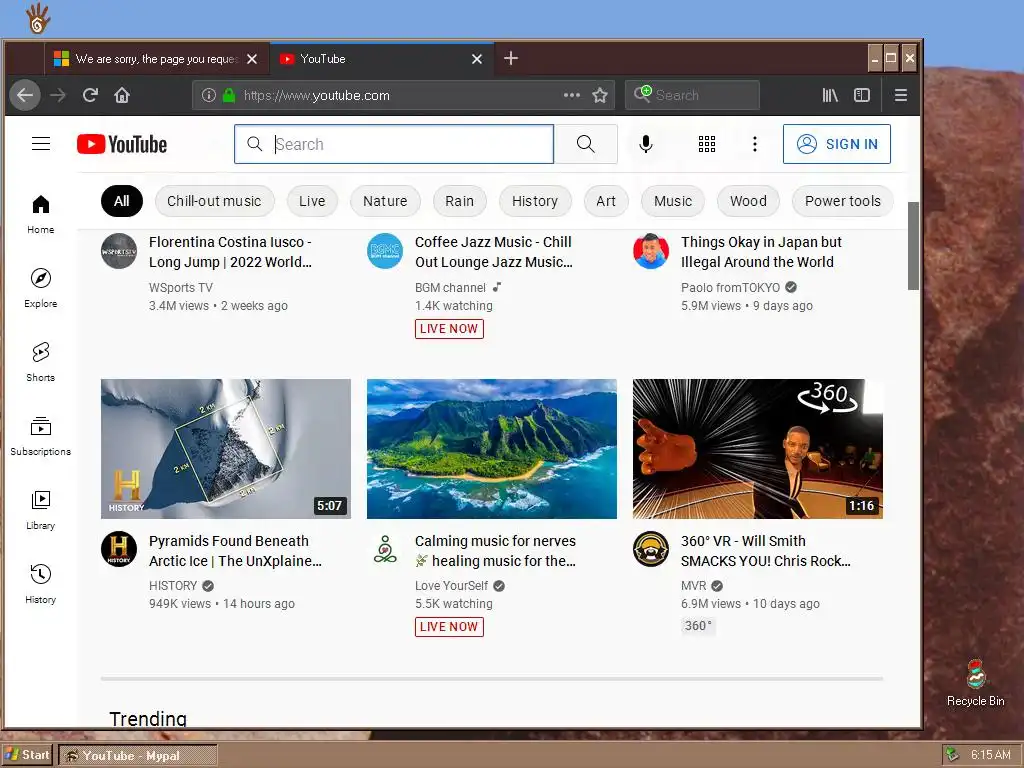The width and height of the screenshot is (1024, 768).
Task: Open the browser home page icon
Action: pyautogui.click(x=121, y=95)
